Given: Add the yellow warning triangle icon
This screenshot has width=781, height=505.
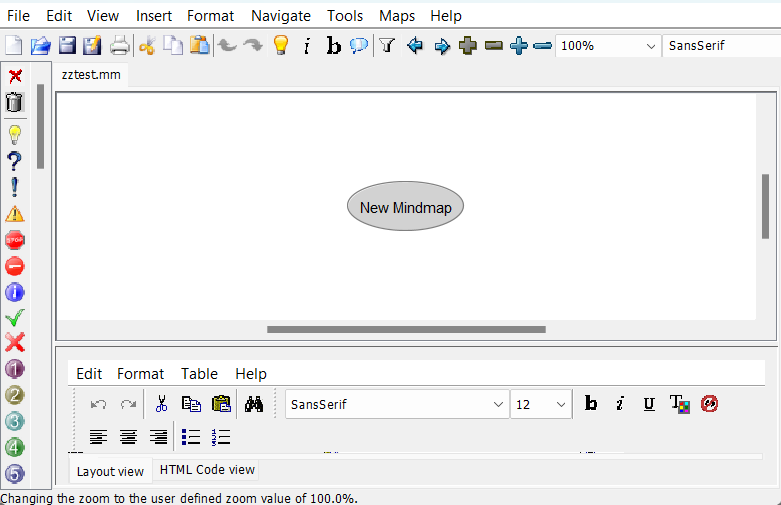Looking at the screenshot, I should coord(15,214).
